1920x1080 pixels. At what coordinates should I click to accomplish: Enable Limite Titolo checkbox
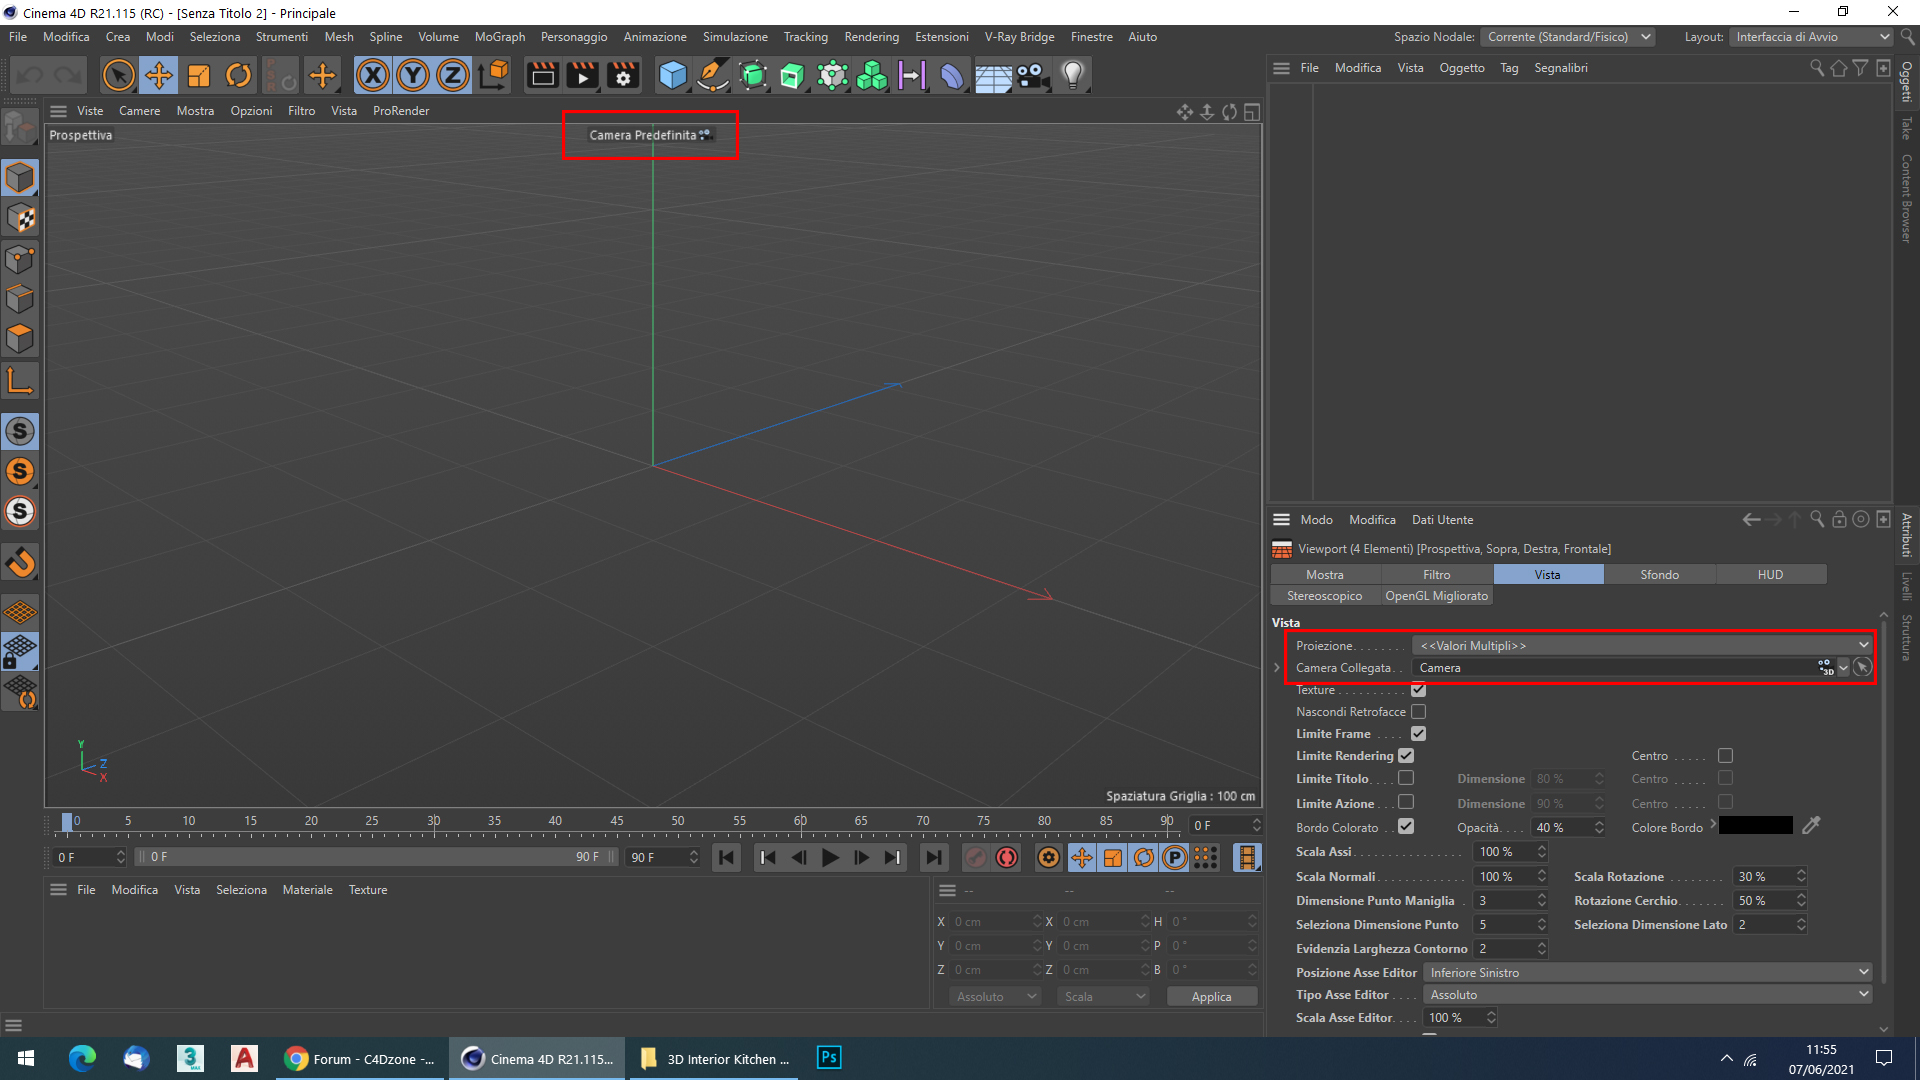point(1406,778)
